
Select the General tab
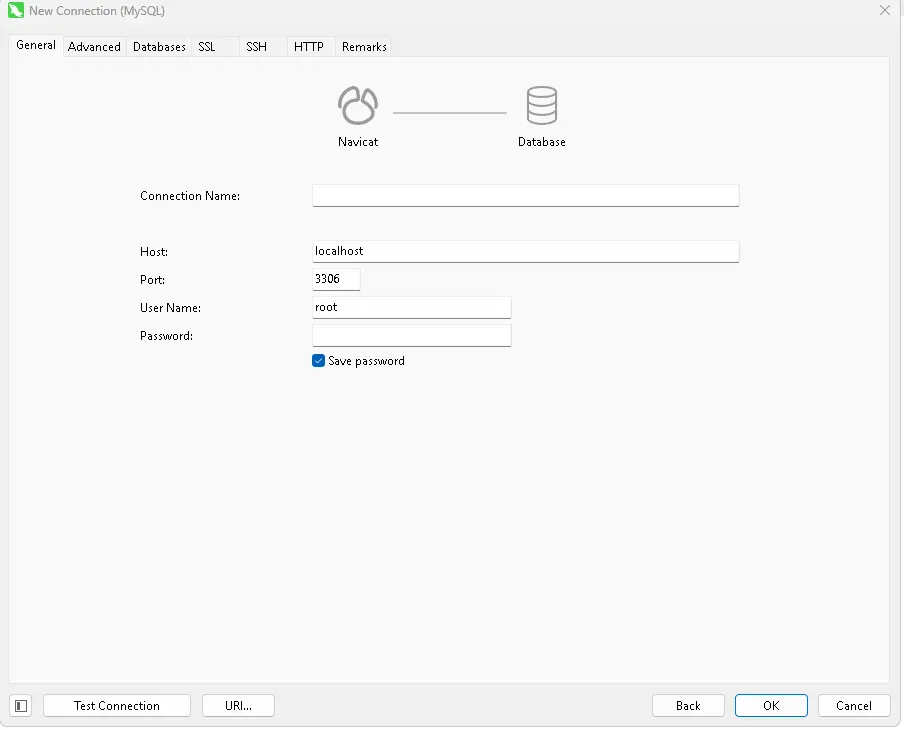click(36, 45)
